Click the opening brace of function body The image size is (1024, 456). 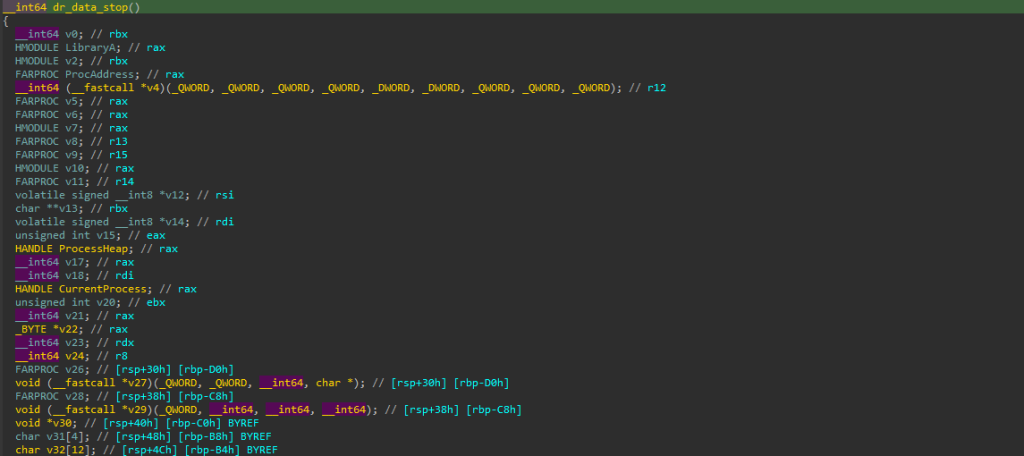click(x=6, y=21)
